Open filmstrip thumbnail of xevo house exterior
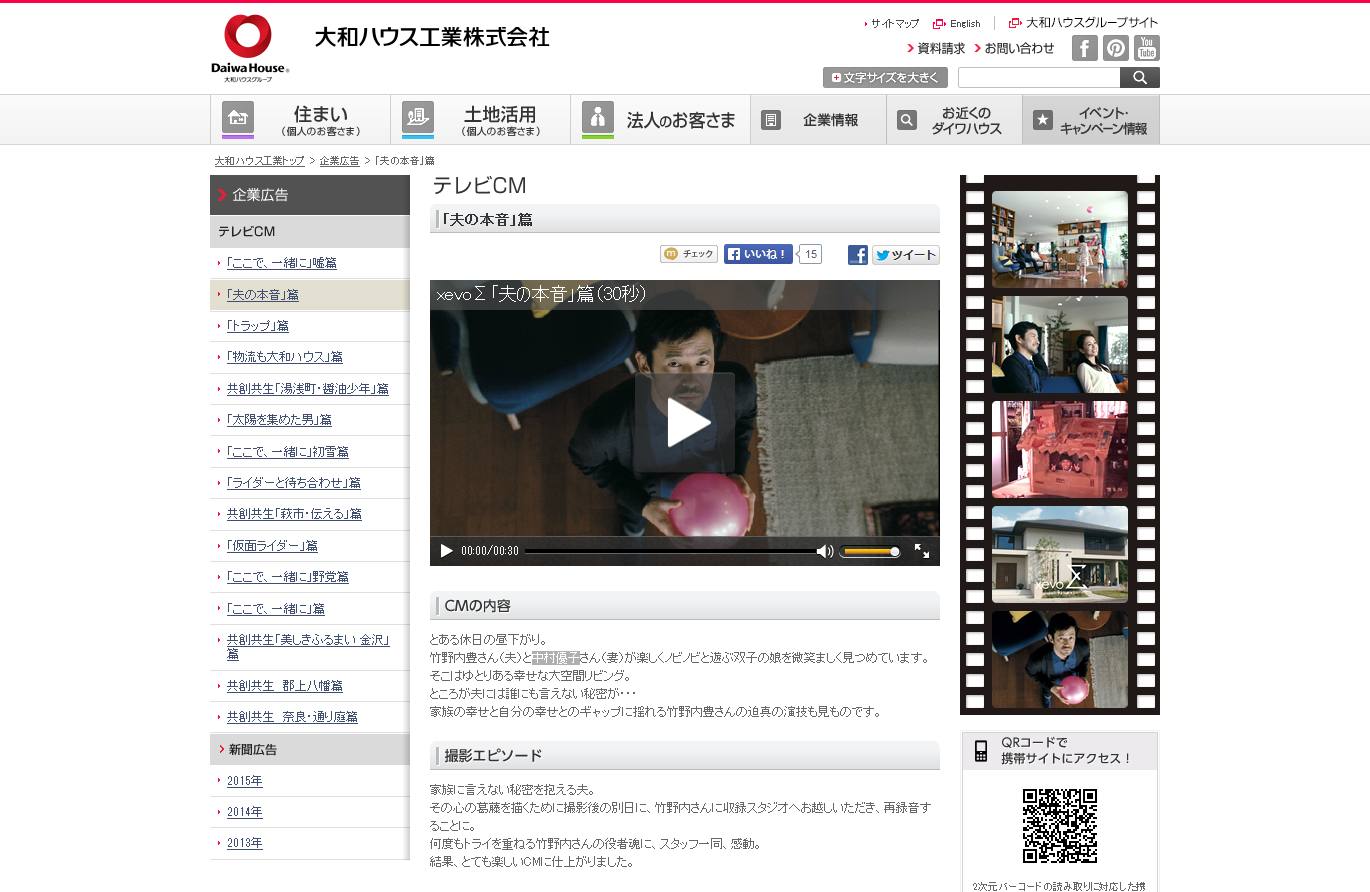 tap(1060, 554)
